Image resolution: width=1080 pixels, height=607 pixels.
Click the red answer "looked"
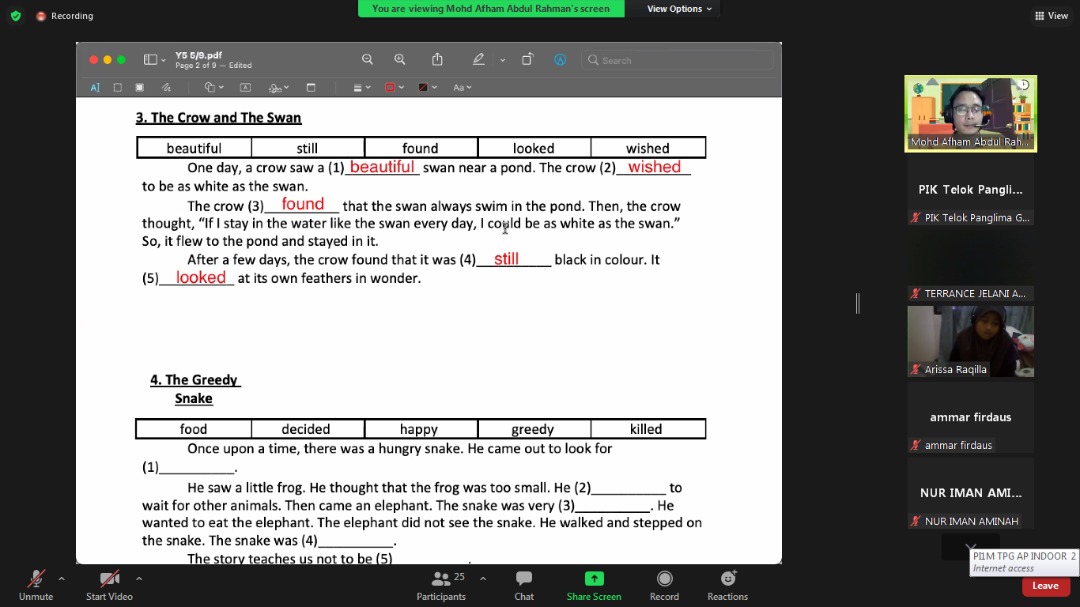(200, 277)
